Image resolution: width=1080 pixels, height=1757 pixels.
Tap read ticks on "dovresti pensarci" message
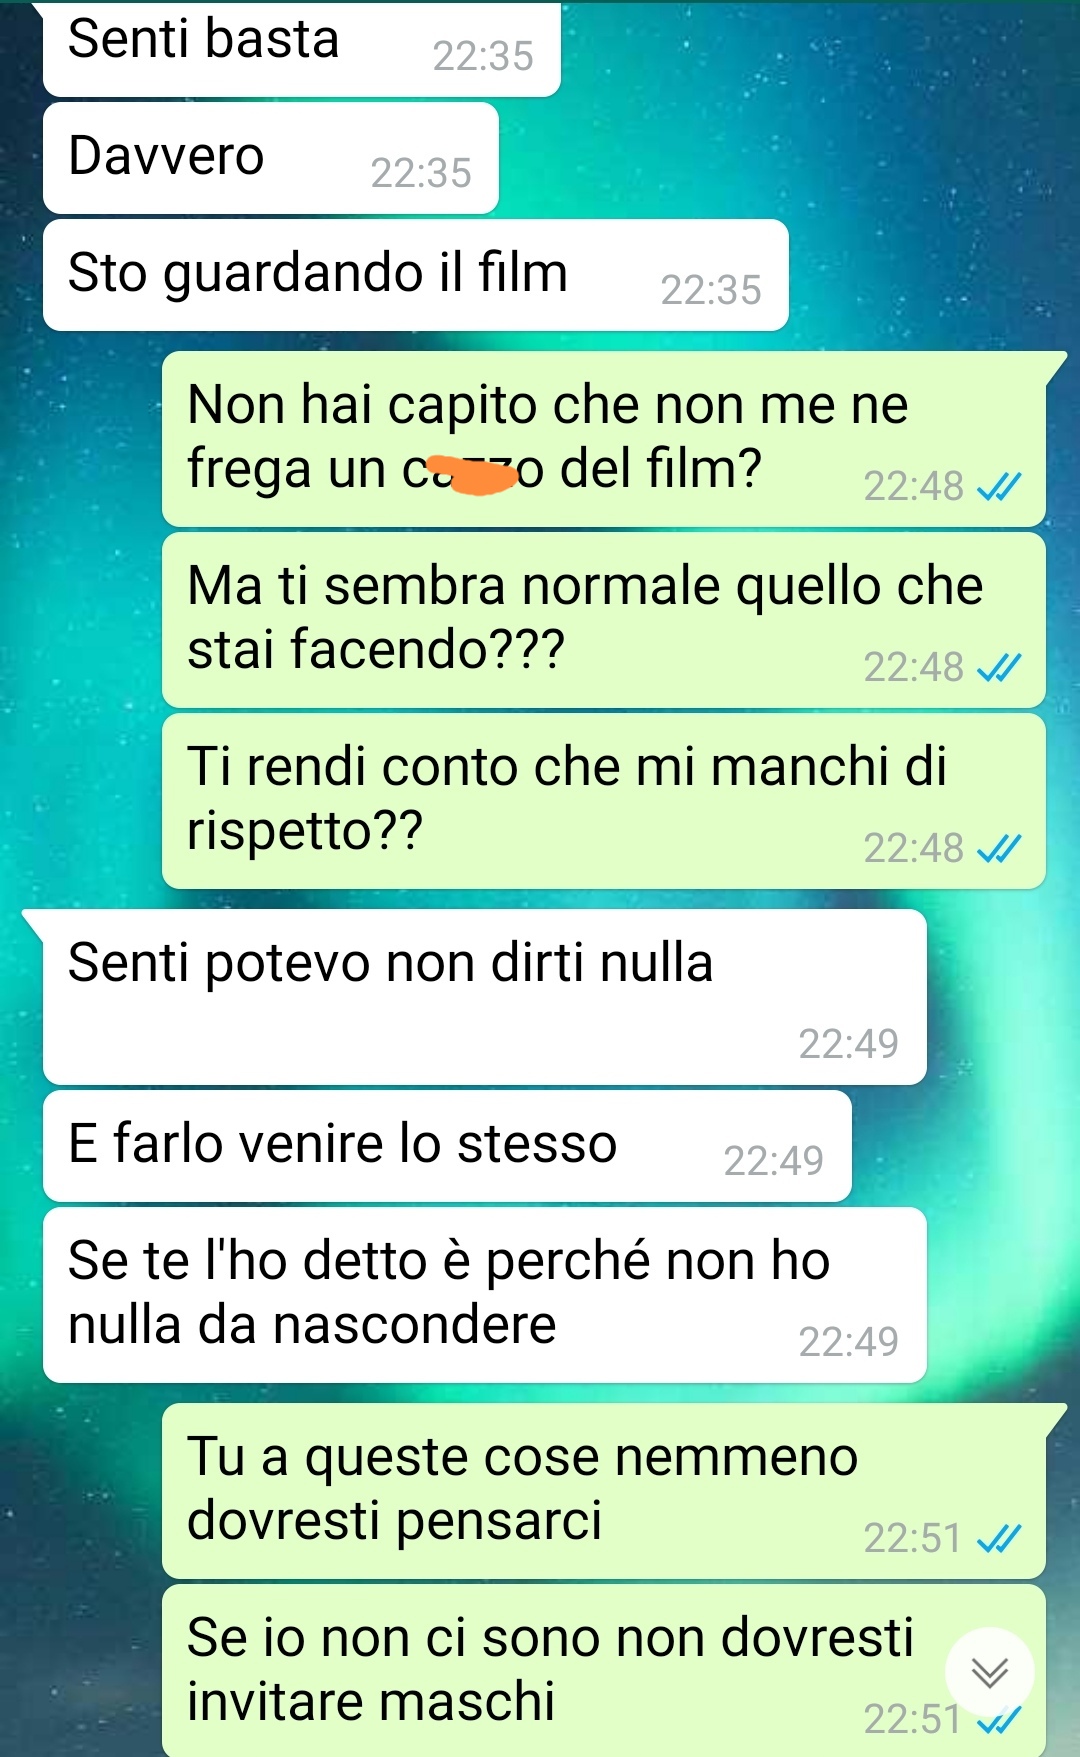[998, 1538]
